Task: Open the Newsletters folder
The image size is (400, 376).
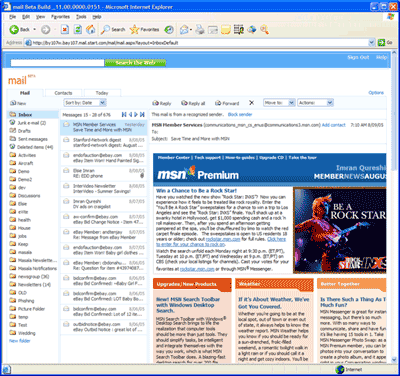Action: 33,284
